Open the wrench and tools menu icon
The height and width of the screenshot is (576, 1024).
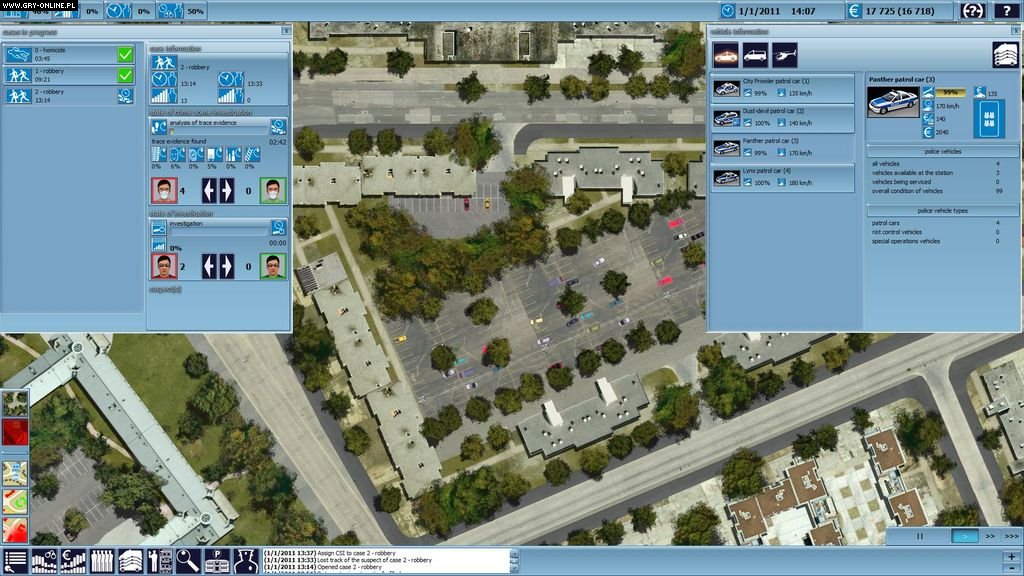click(x=160, y=561)
